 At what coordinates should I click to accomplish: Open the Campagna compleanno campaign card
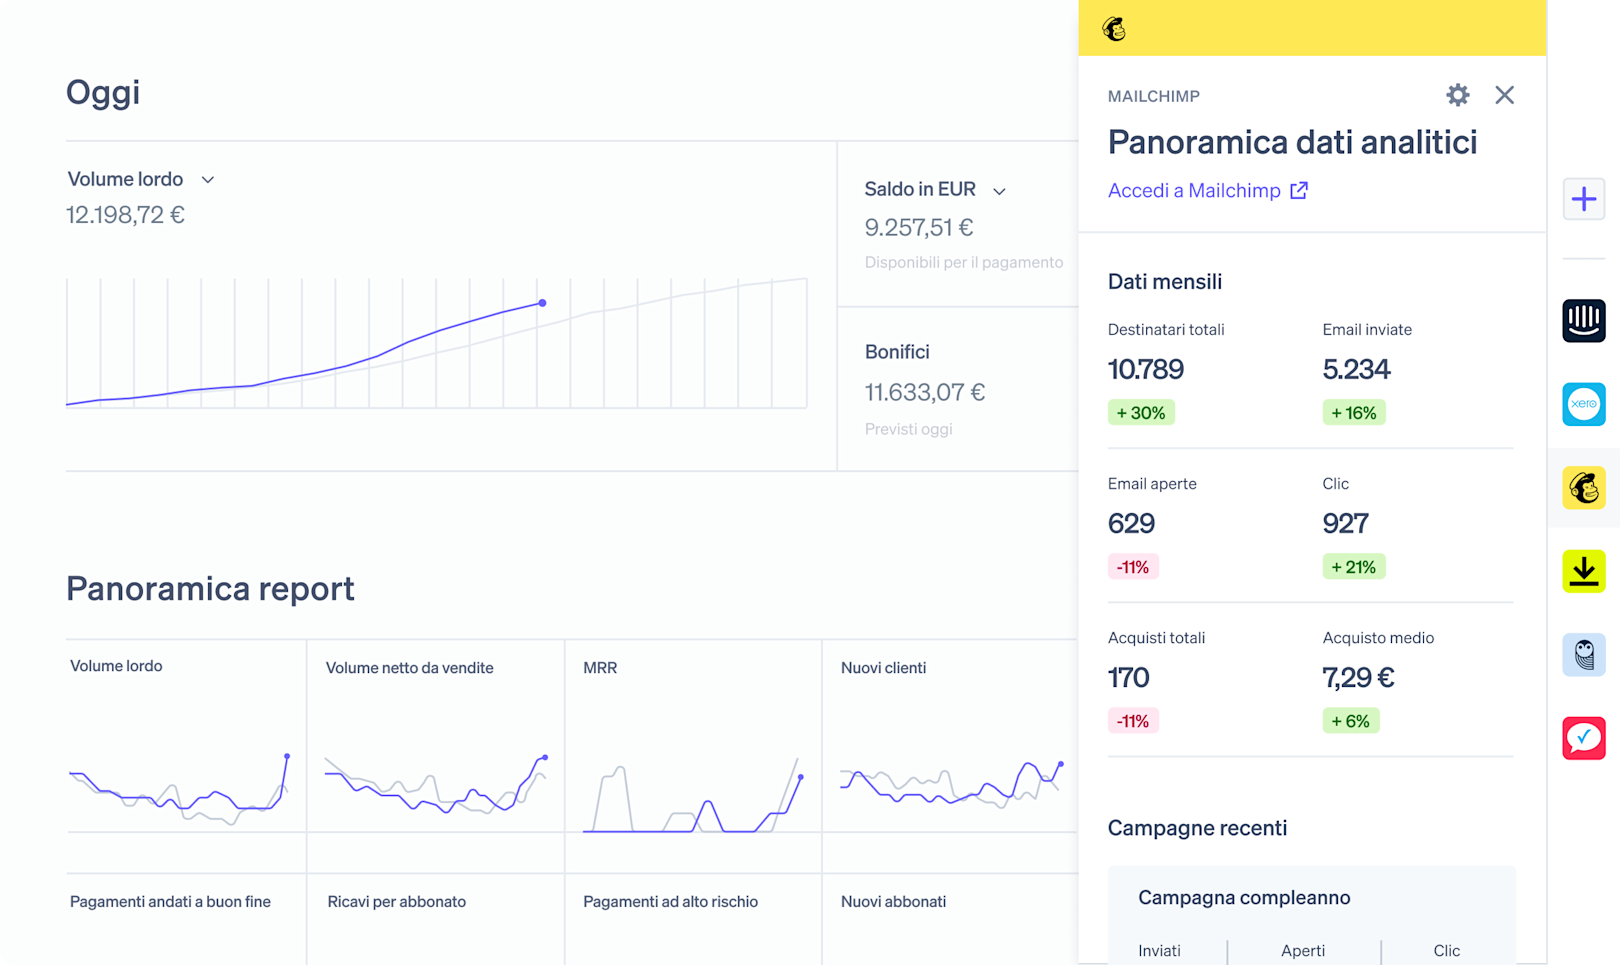[1312, 916]
